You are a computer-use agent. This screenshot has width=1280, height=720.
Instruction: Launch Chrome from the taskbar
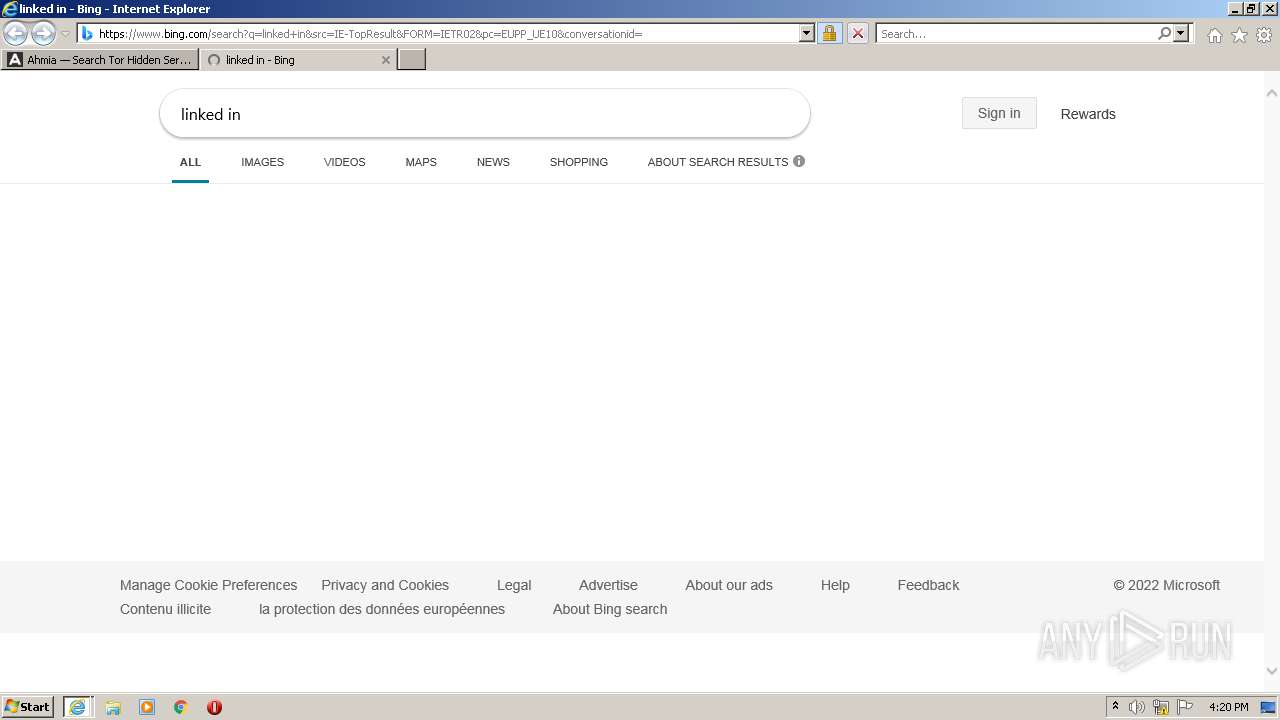(x=181, y=707)
